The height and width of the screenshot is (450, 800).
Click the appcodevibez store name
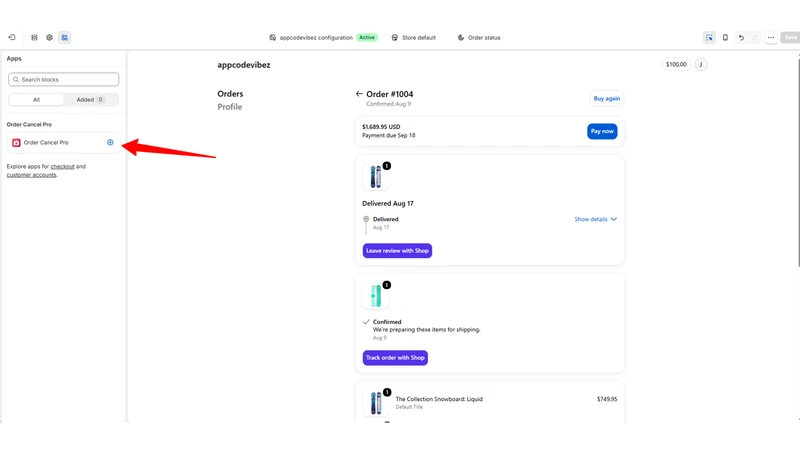click(244, 65)
